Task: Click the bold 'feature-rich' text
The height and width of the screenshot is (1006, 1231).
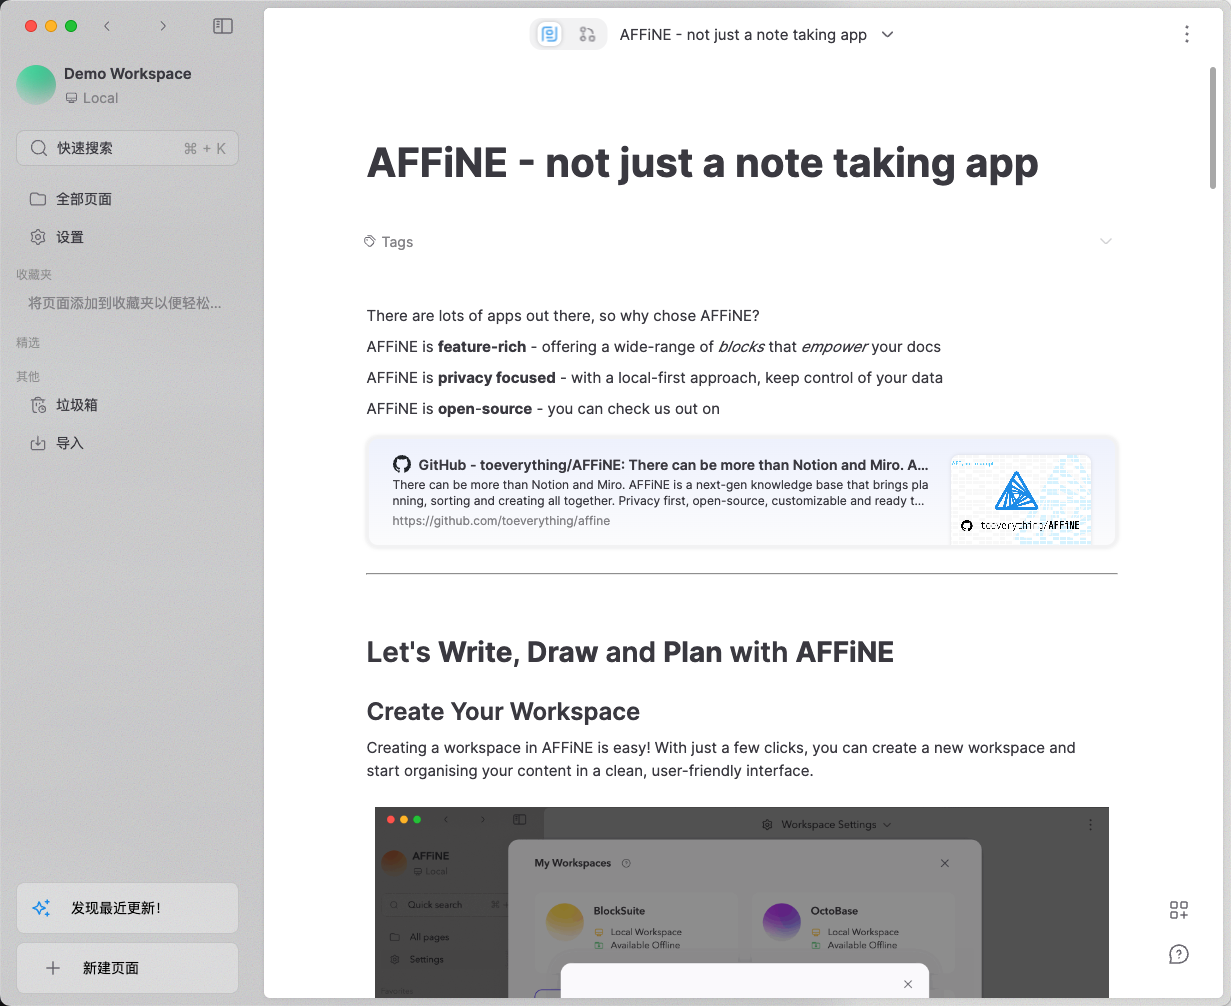Action: [x=482, y=347]
